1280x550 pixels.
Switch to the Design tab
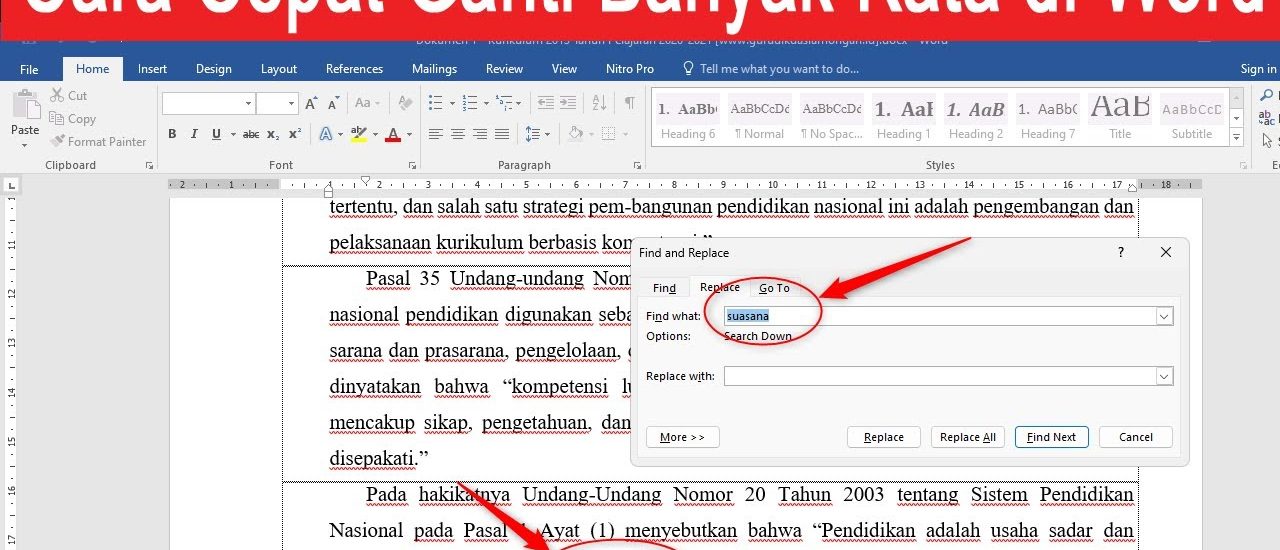213,69
